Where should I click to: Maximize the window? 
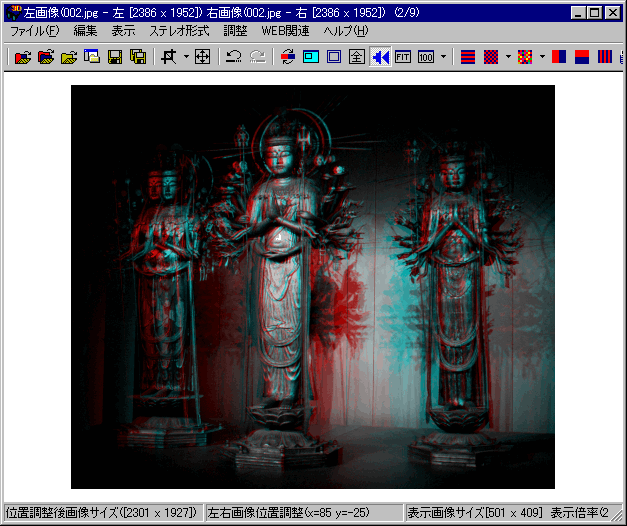pyautogui.click(x=595, y=13)
